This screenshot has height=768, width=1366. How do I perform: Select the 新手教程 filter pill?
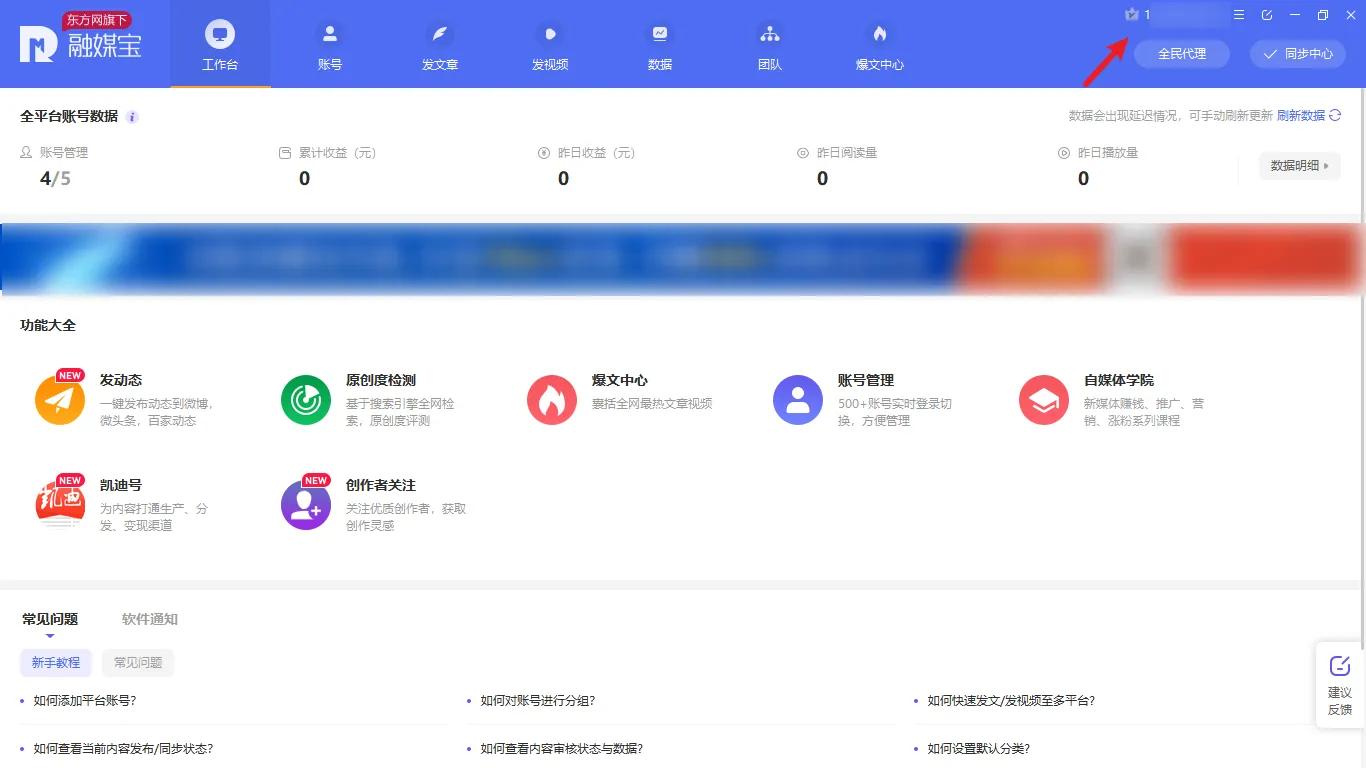pos(56,663)
